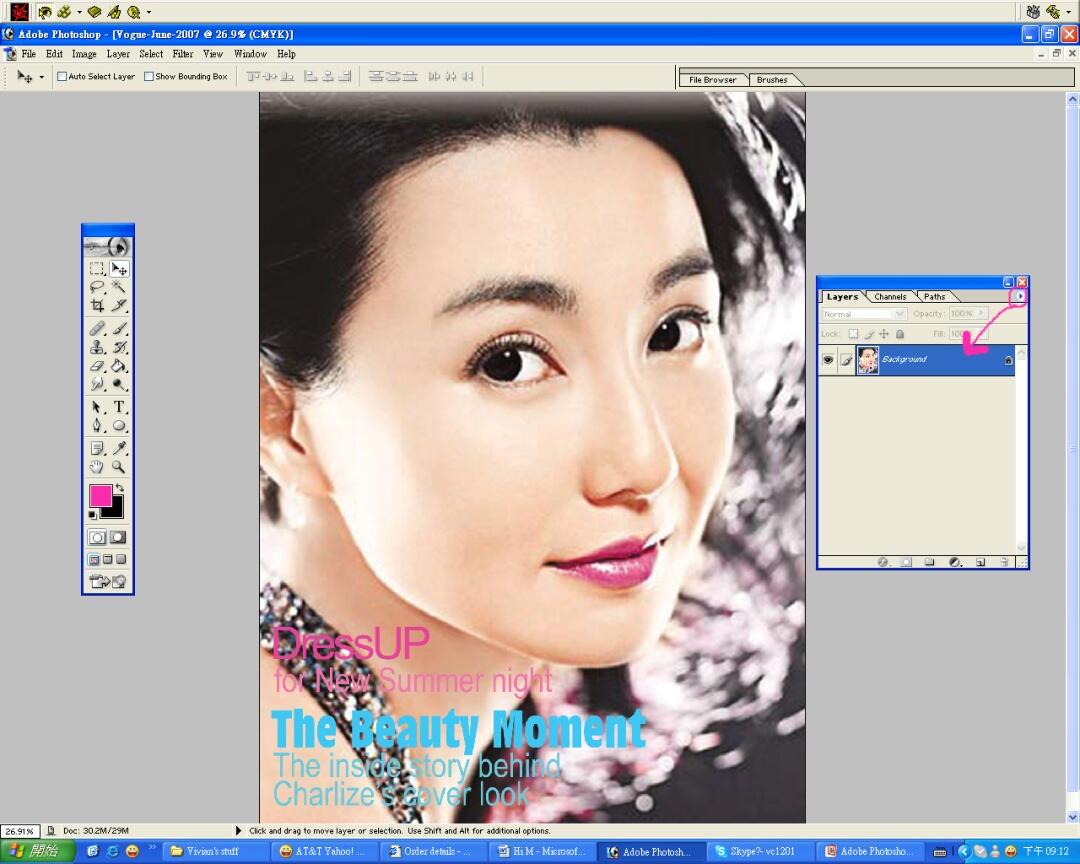
Task: Open the status bar info arrow menu
Action: pos(239,831)
